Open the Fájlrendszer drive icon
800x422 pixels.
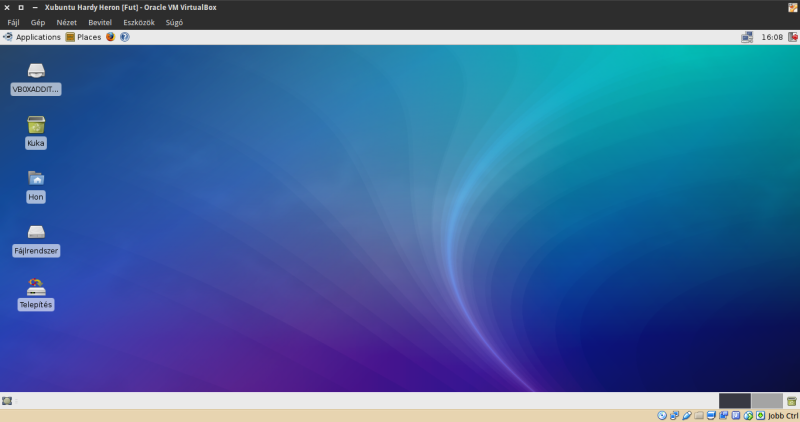(36, 232)
